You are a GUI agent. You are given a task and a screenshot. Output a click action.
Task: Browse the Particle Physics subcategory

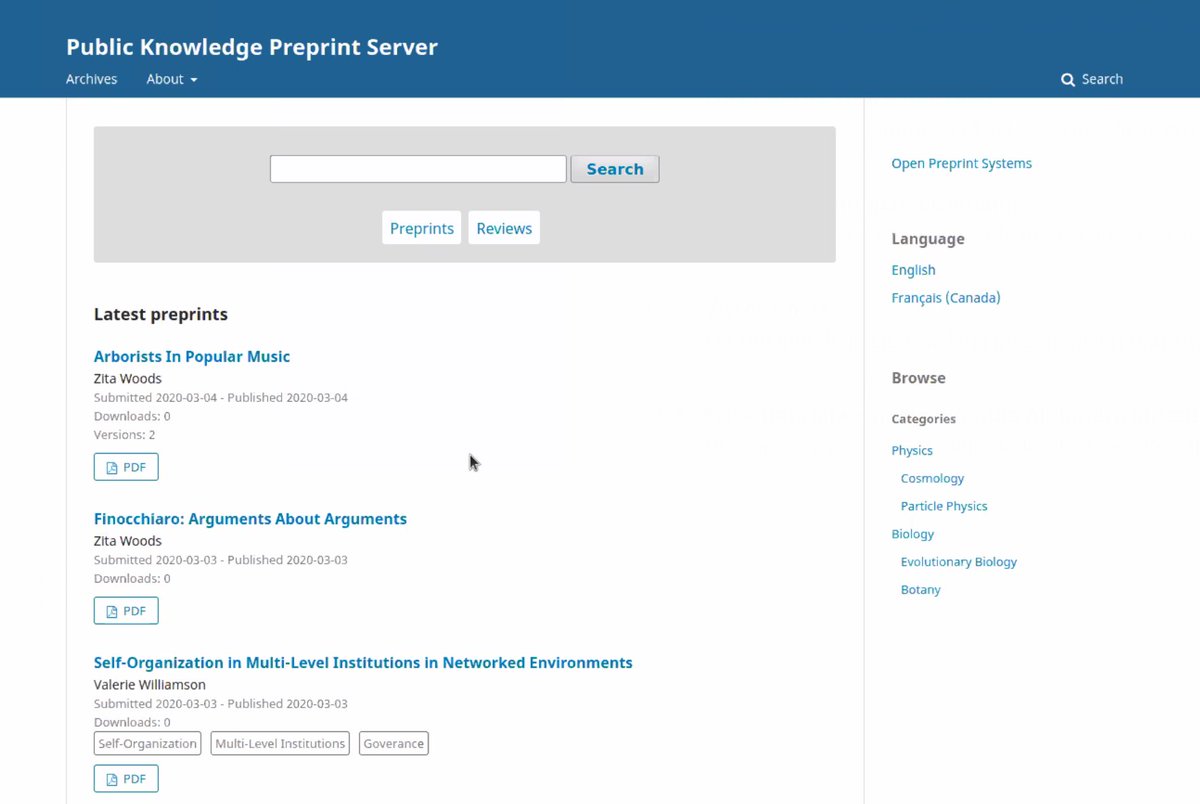[944, 506]
